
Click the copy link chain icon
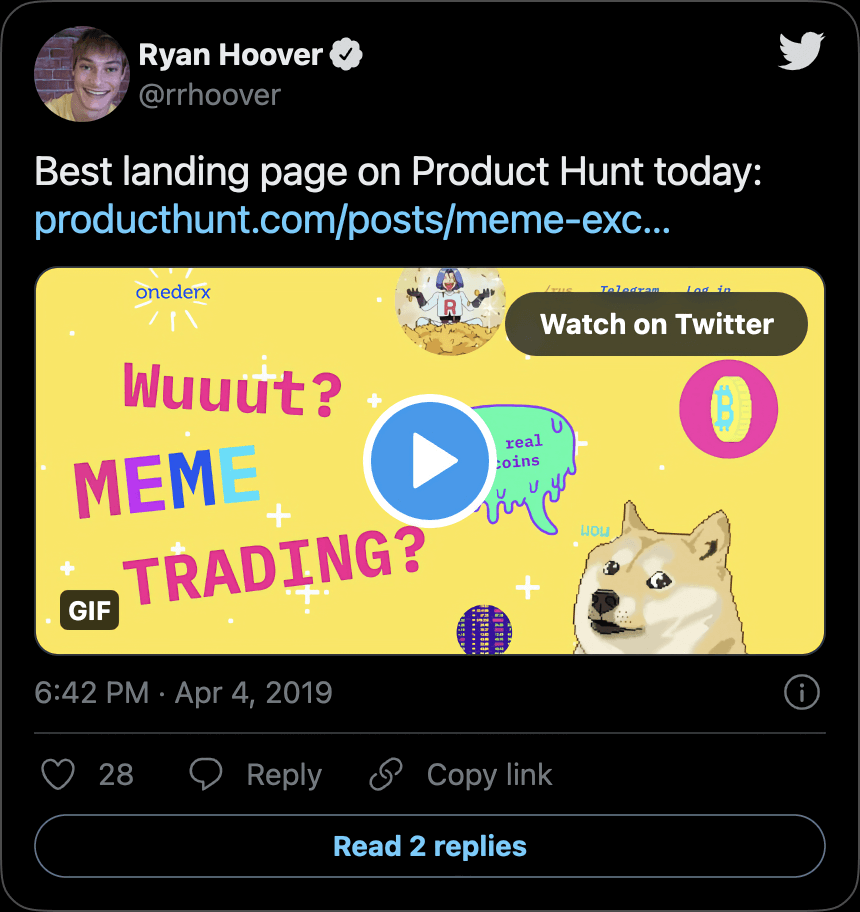tap(386, 775)
